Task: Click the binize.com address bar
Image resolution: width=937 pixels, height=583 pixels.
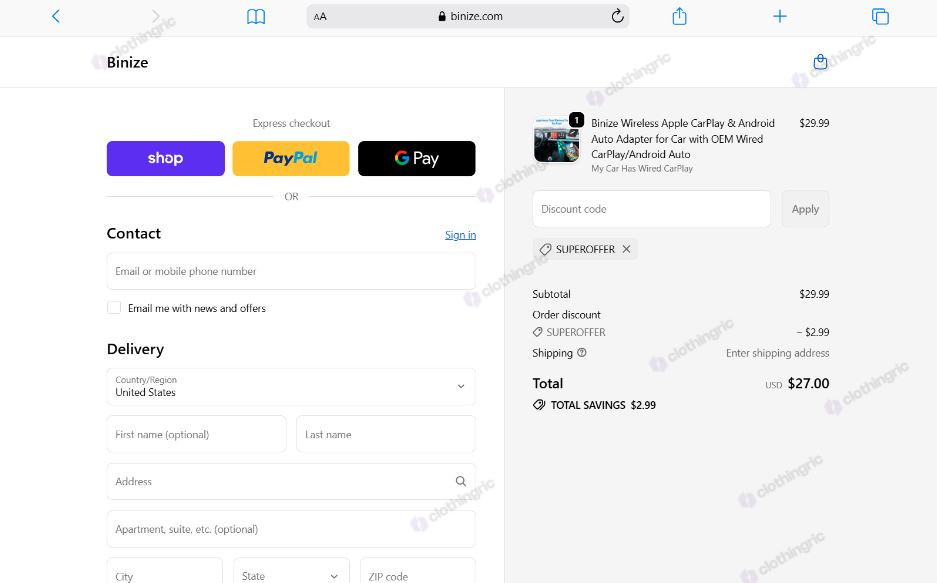Action: click(468, 16)
